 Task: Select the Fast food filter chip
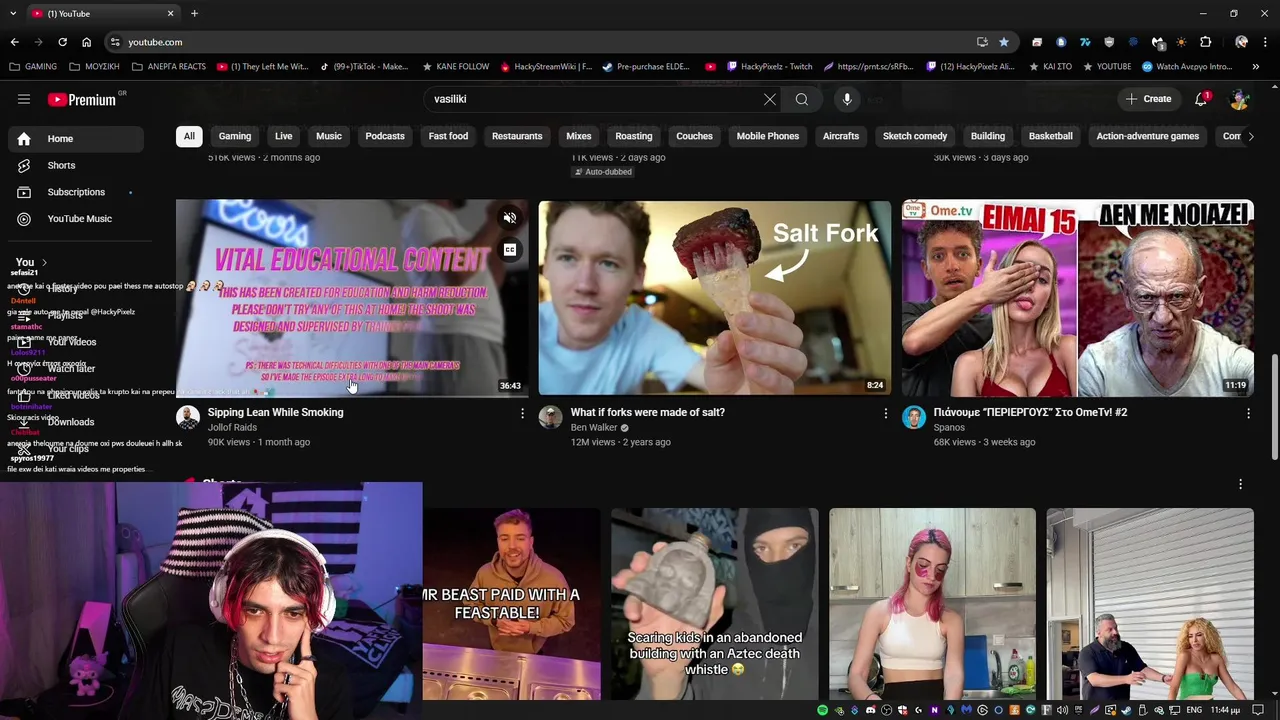[x=448, y=136]
